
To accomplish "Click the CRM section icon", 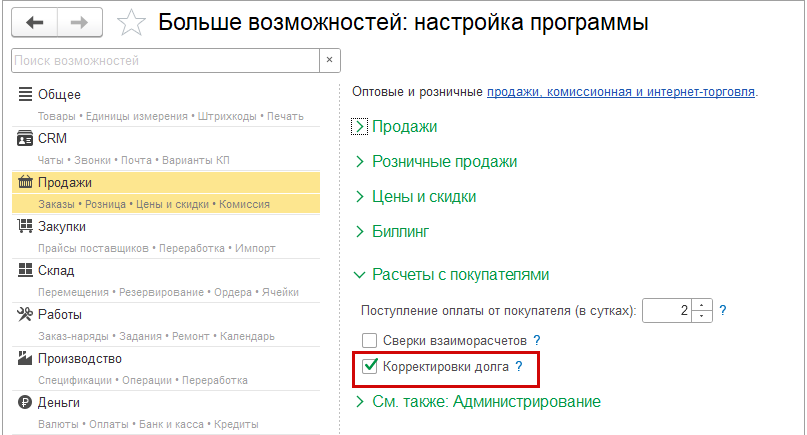I will coord(25,138).
